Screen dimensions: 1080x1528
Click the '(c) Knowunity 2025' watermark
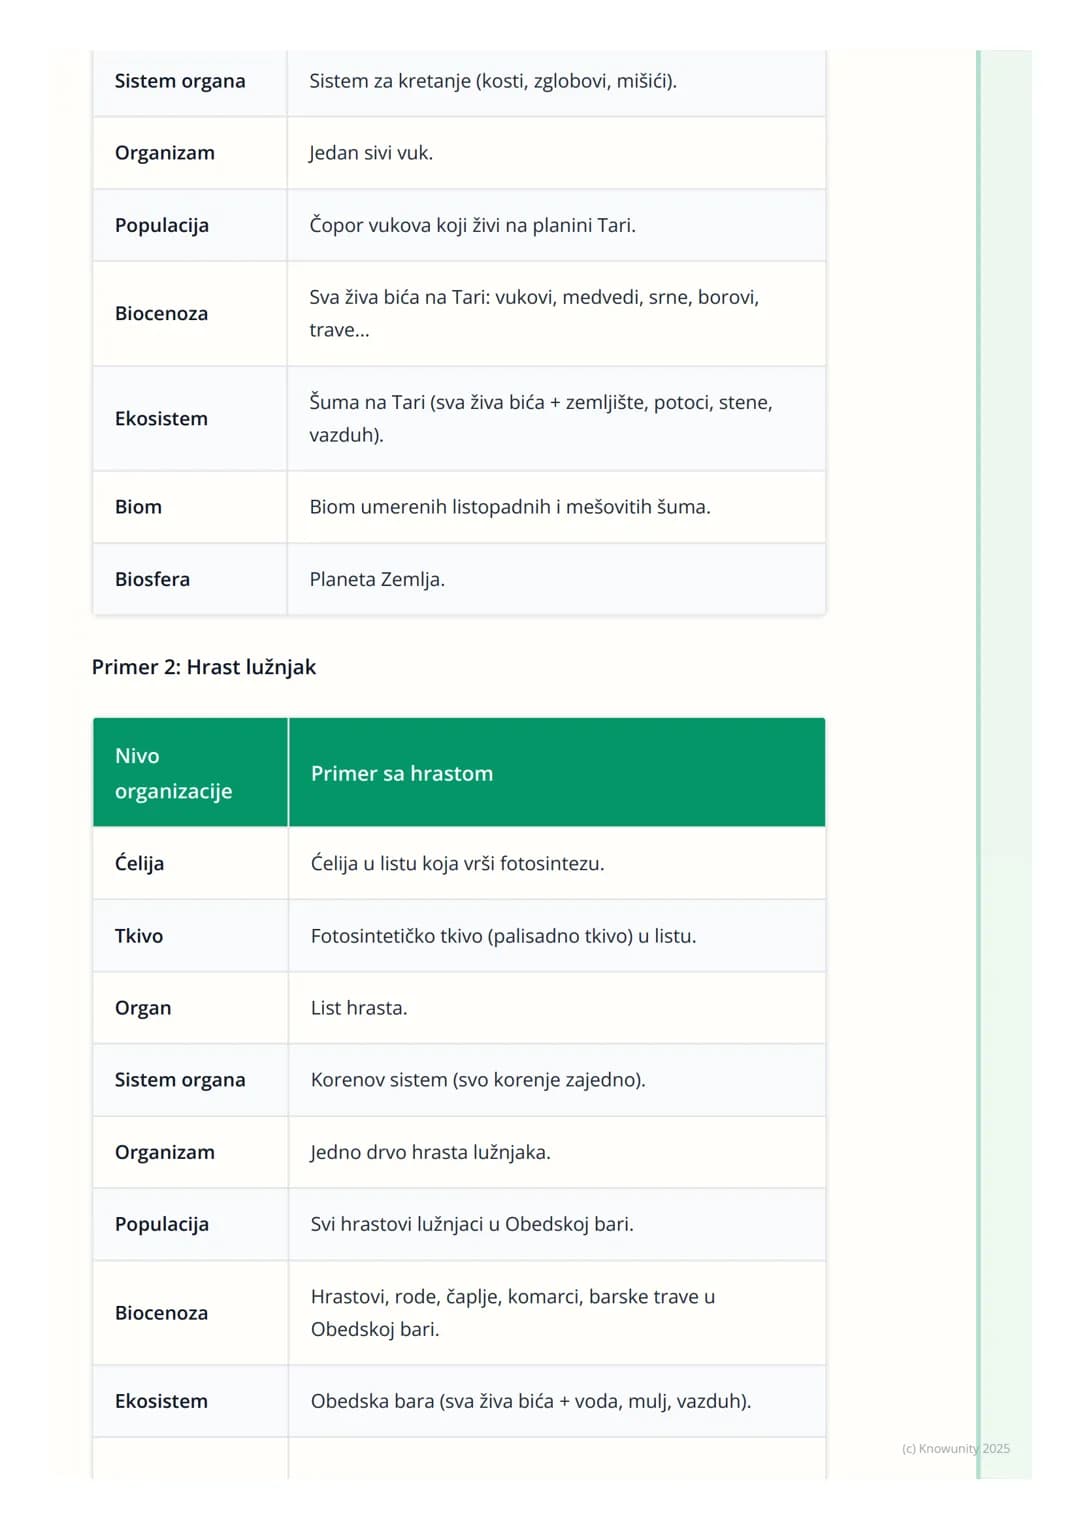[x=956, y=1448]
